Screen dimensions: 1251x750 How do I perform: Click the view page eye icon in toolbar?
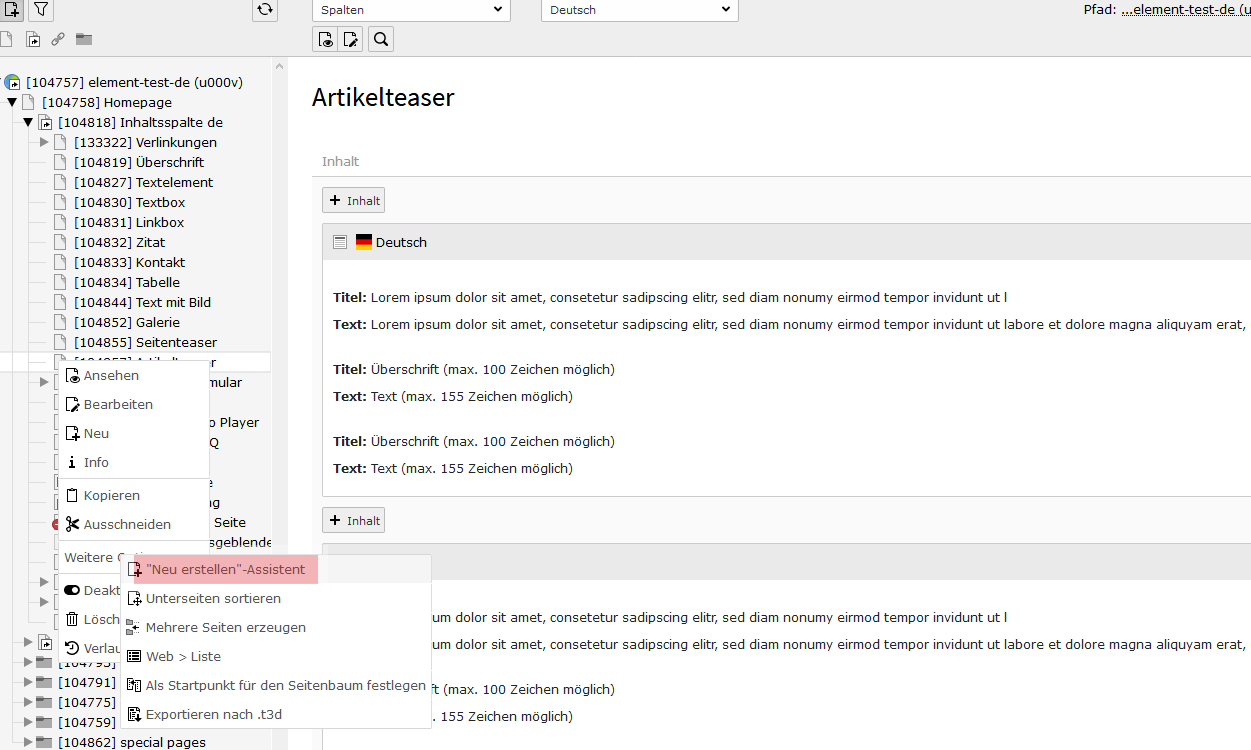point(326,40)
